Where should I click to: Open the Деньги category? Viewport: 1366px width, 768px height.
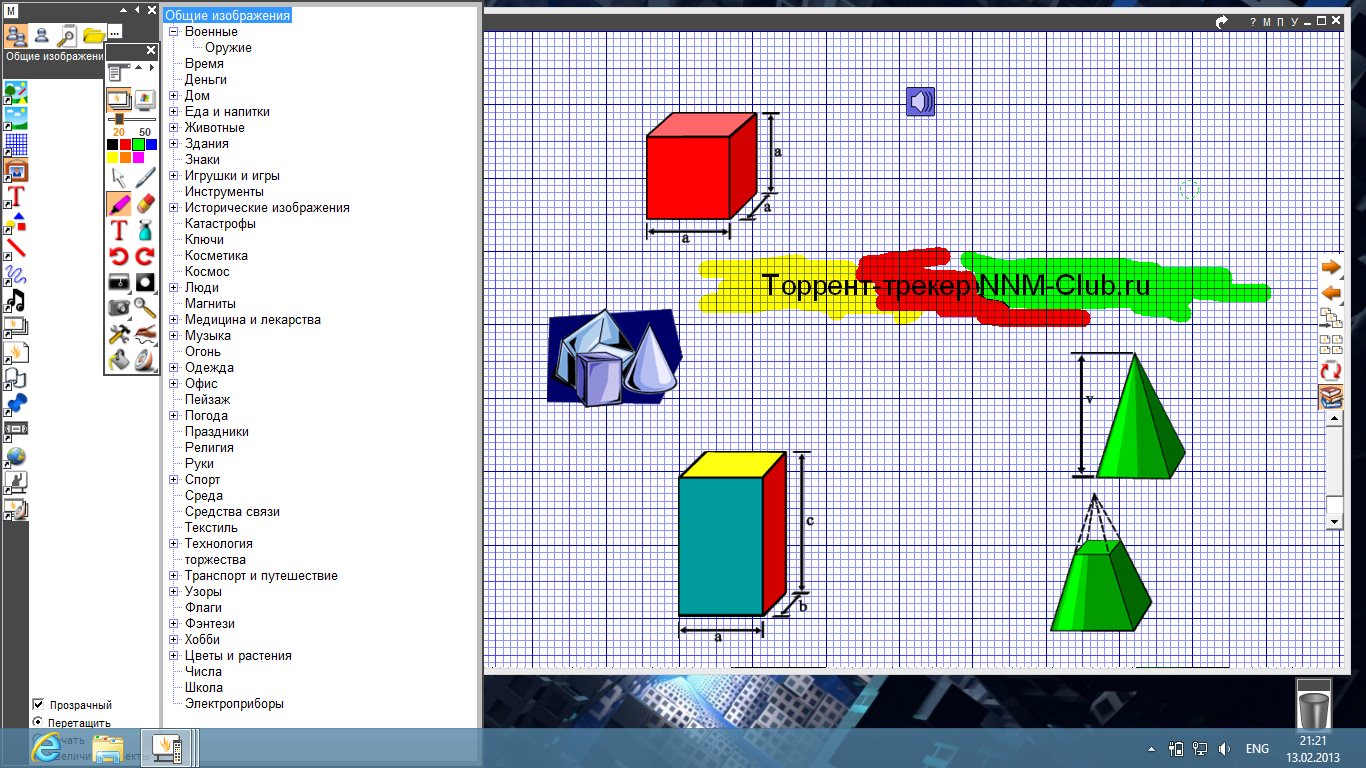click(x=205, y=80)
